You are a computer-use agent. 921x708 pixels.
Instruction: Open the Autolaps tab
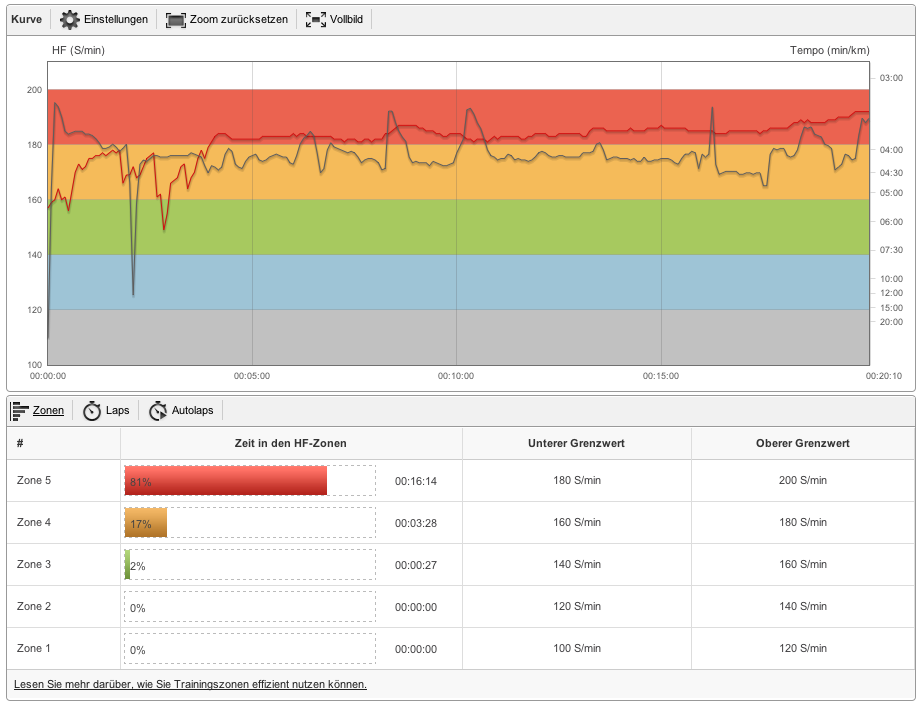(x=193, y=410)
